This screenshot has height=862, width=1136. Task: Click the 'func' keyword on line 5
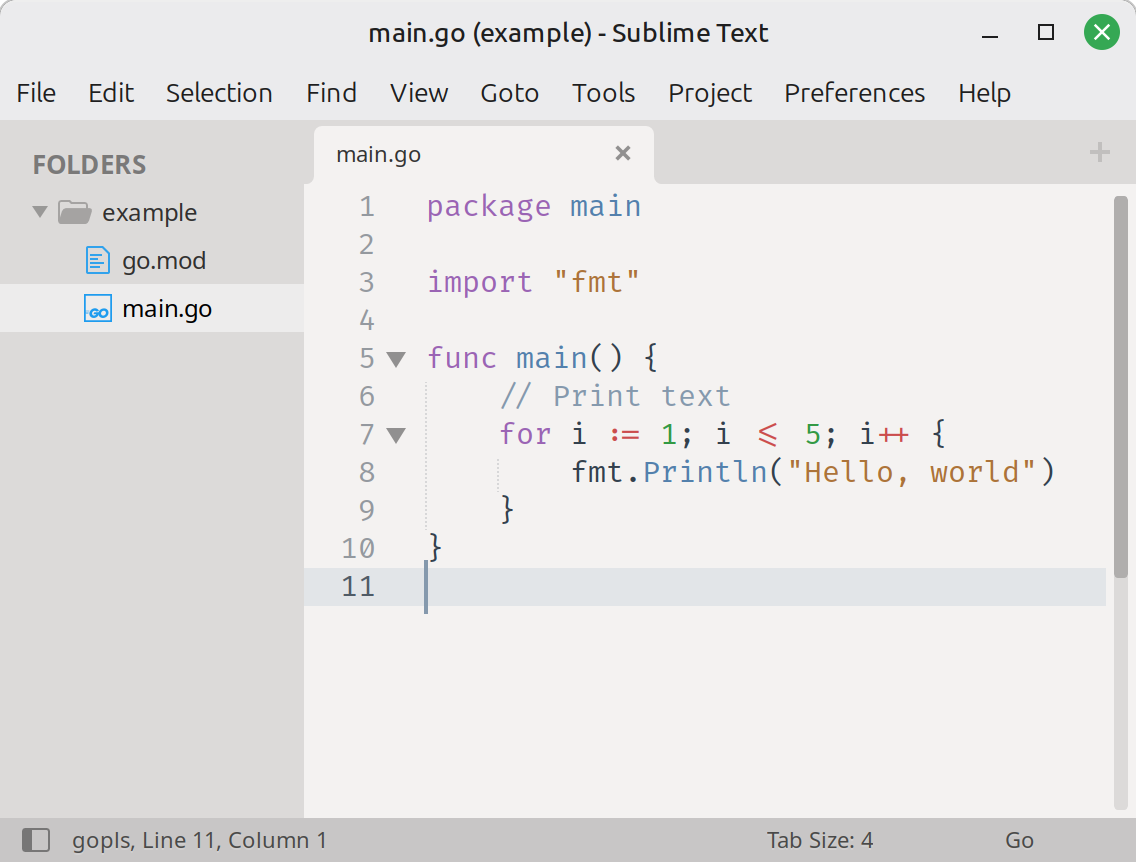462,359
